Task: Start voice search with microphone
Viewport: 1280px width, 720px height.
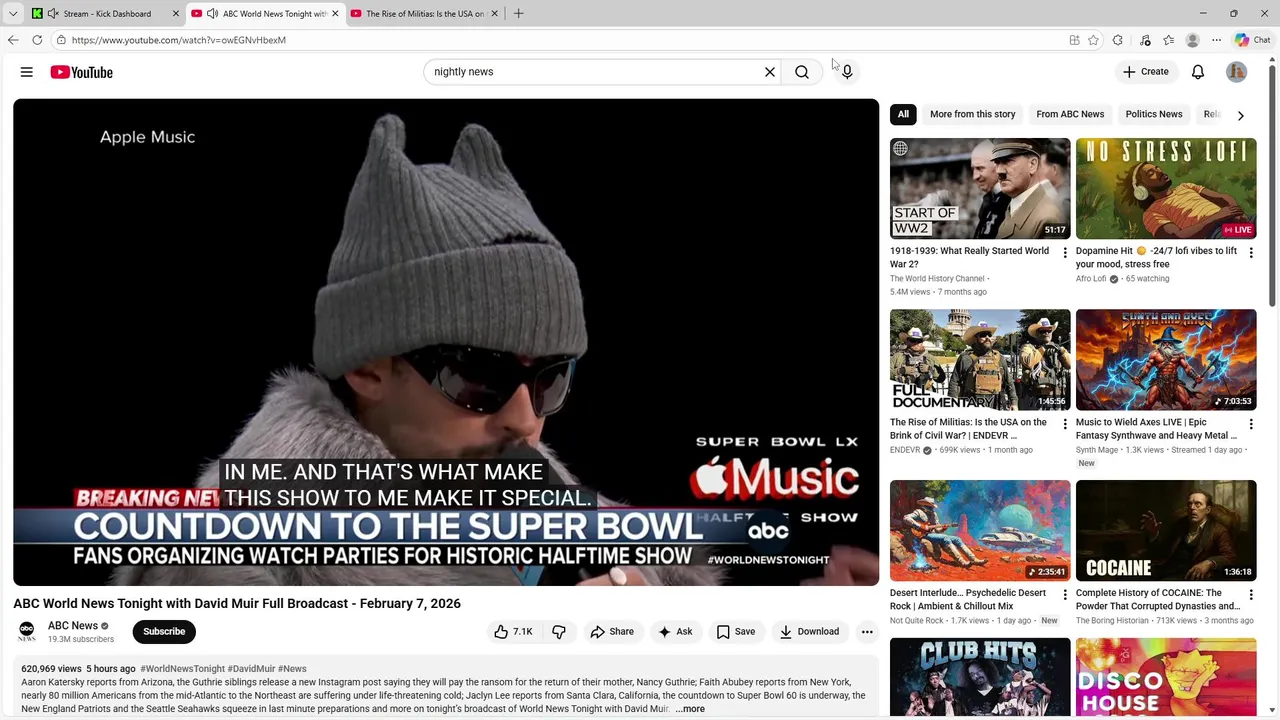Action: pos(847,72)
